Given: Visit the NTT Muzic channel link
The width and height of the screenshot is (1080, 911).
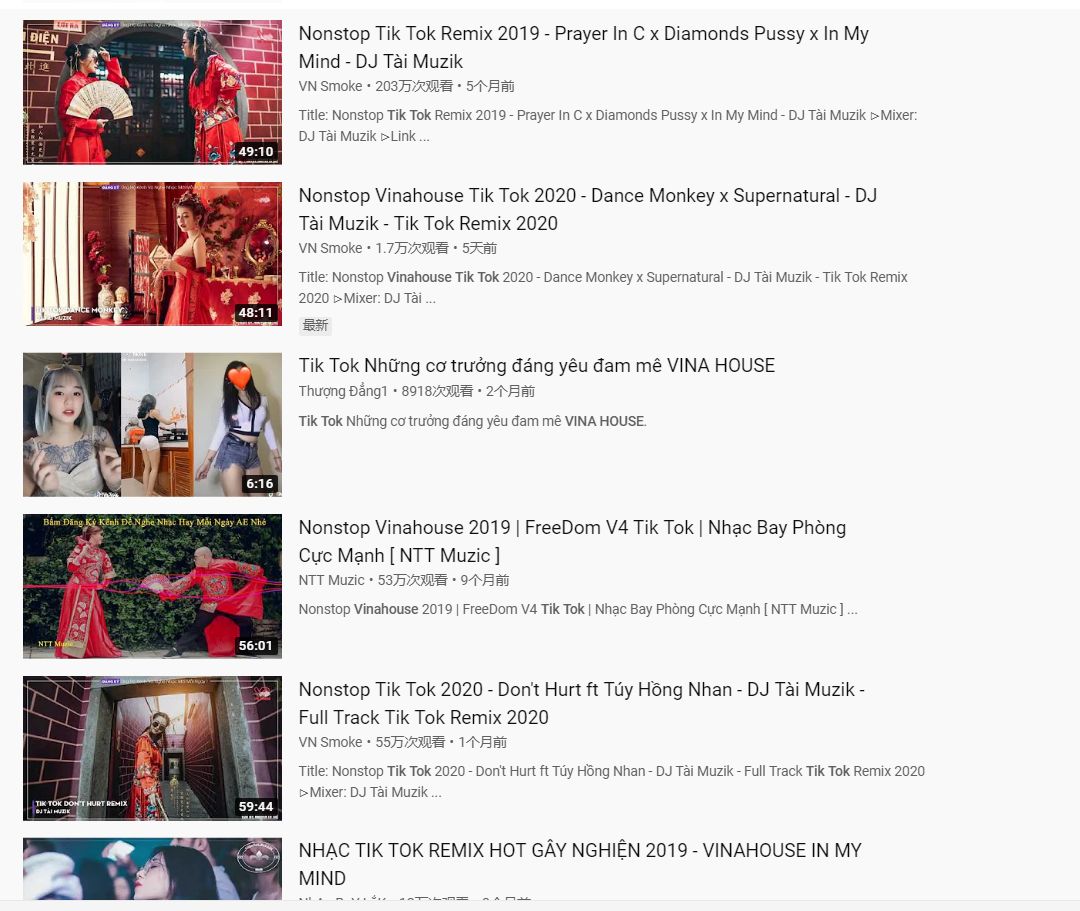Looking at the screenshot, I should 331,580.
